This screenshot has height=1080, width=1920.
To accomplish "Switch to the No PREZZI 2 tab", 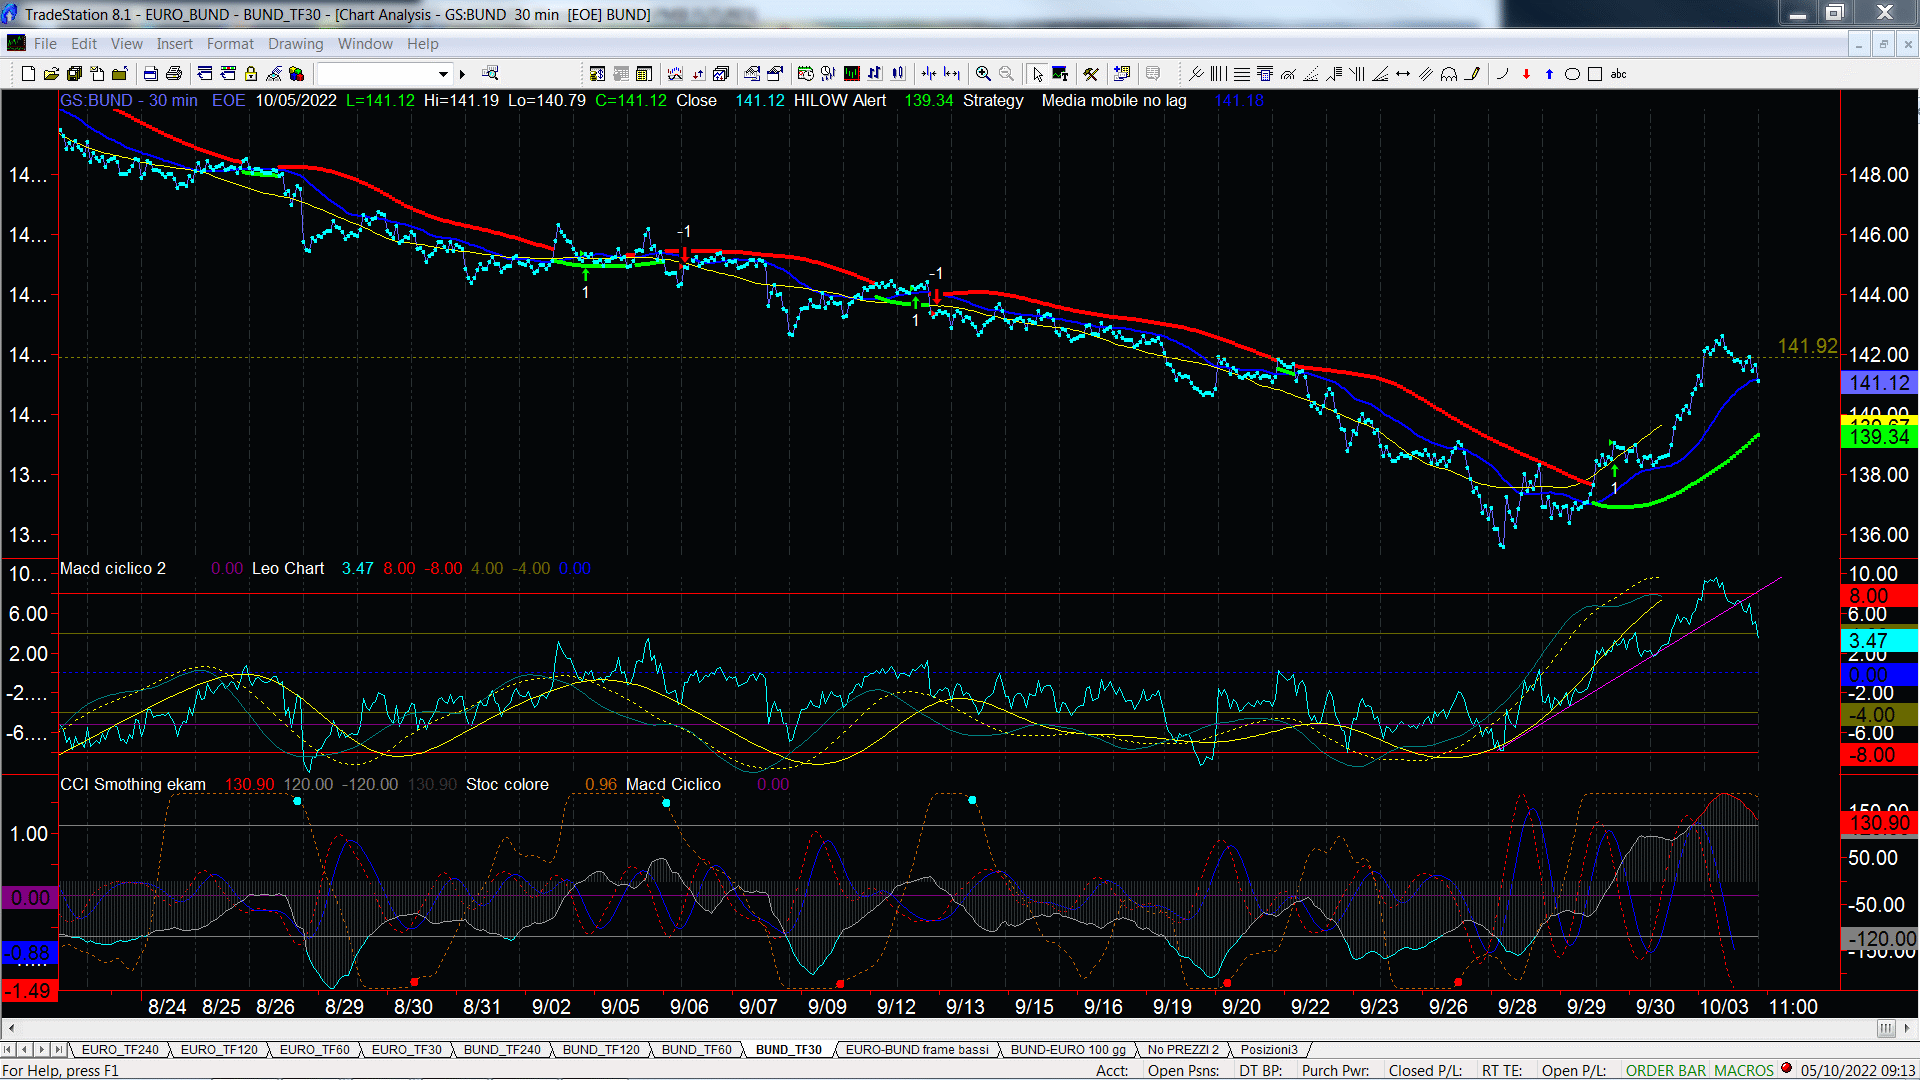I will pos(1183,1050).
